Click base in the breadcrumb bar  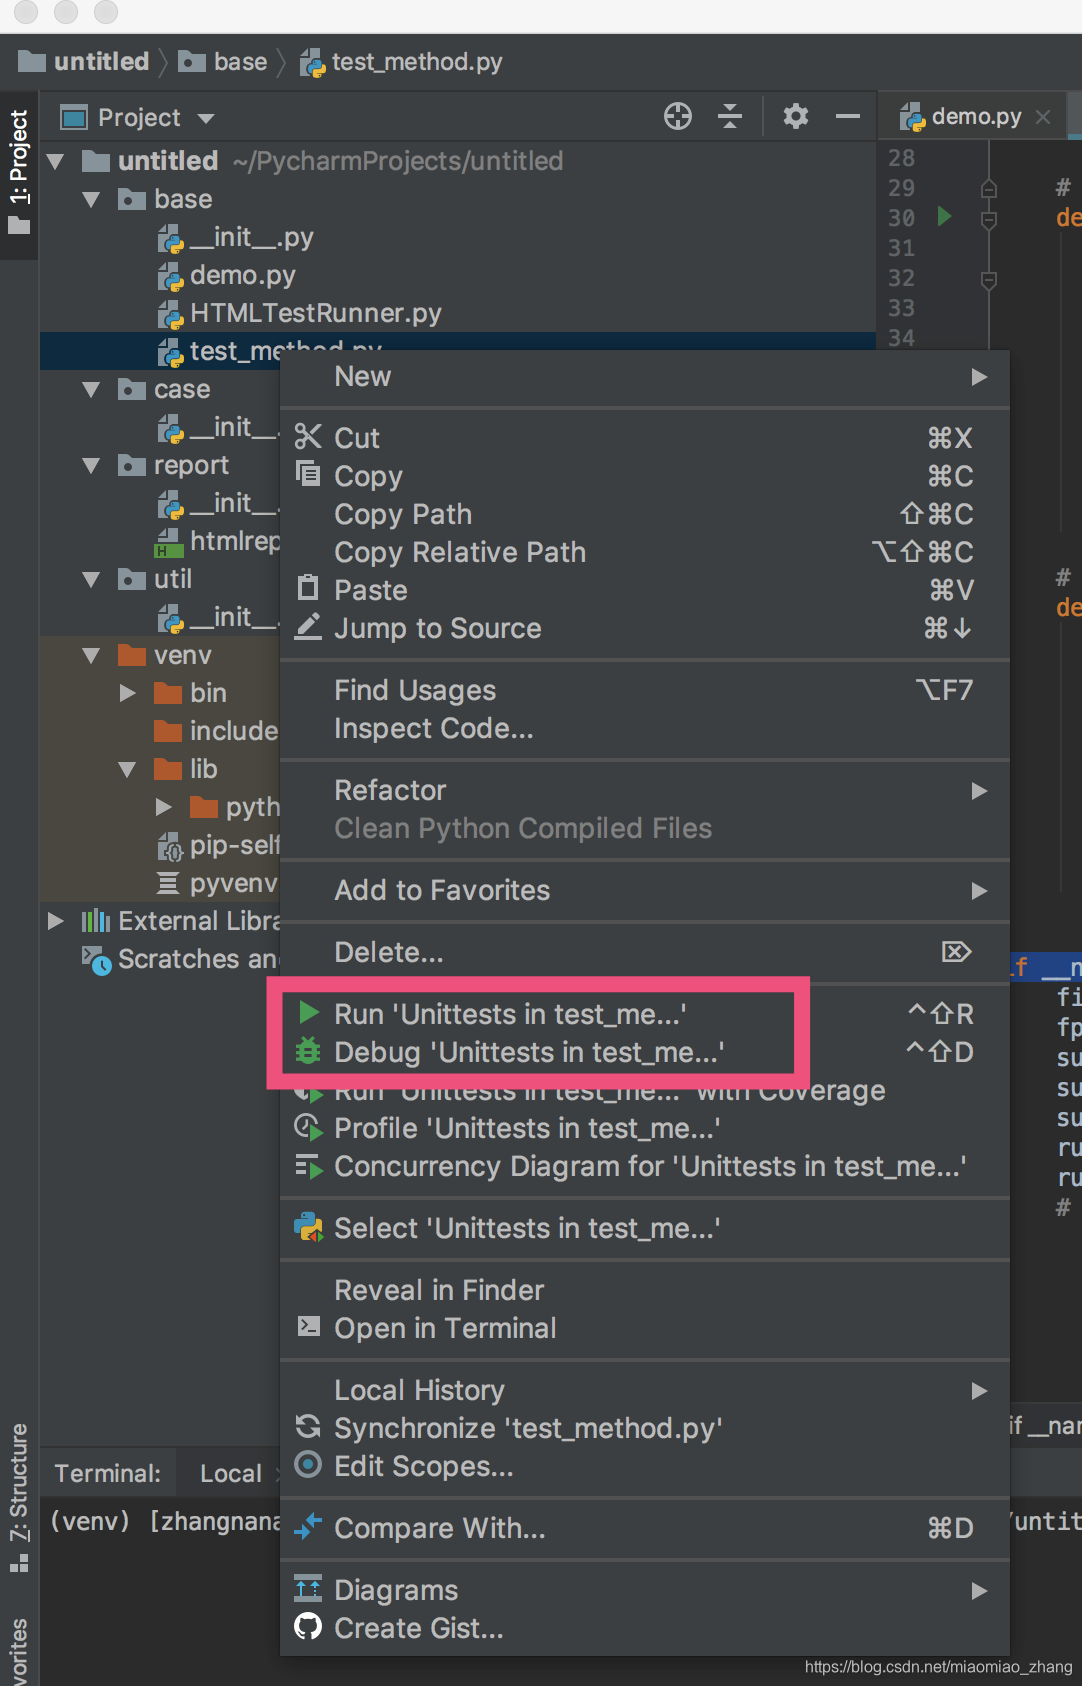point(224,62)
